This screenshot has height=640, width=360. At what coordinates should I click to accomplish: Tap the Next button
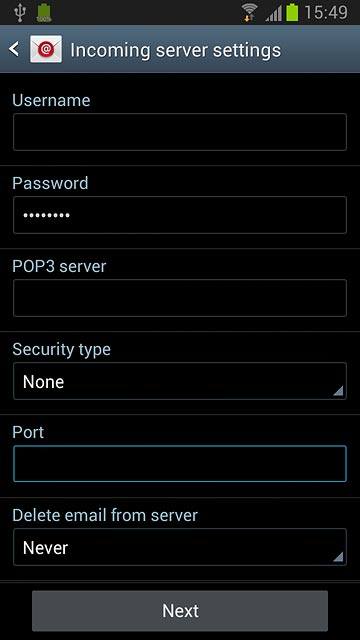point(180,611)
